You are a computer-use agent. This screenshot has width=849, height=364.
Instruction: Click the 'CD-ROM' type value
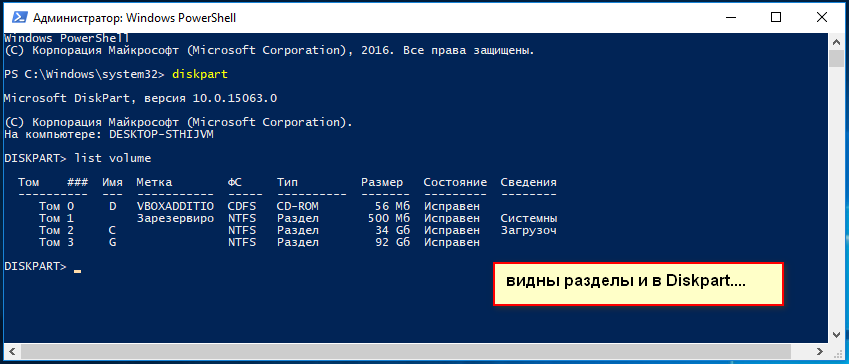(x=298, y=206)
